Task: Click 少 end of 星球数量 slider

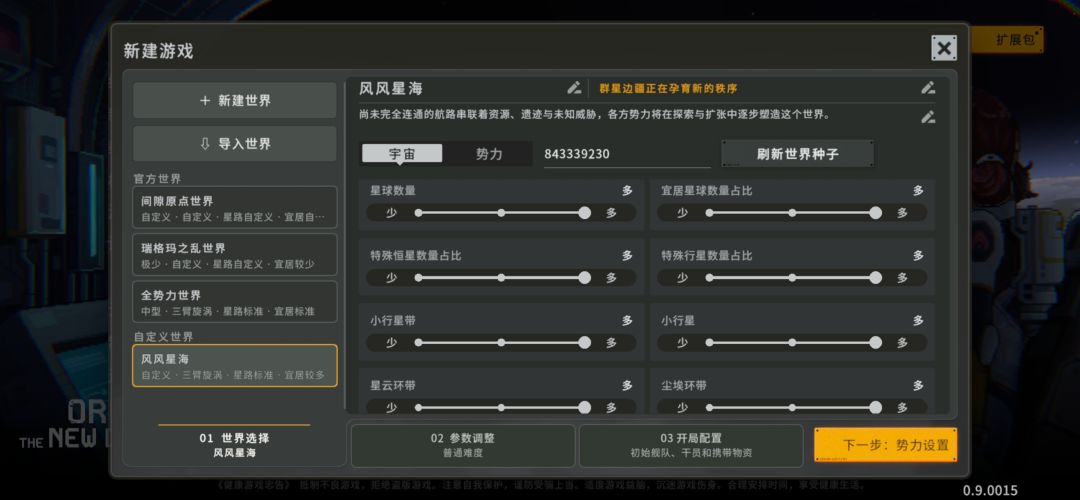Action: point(391,213)
